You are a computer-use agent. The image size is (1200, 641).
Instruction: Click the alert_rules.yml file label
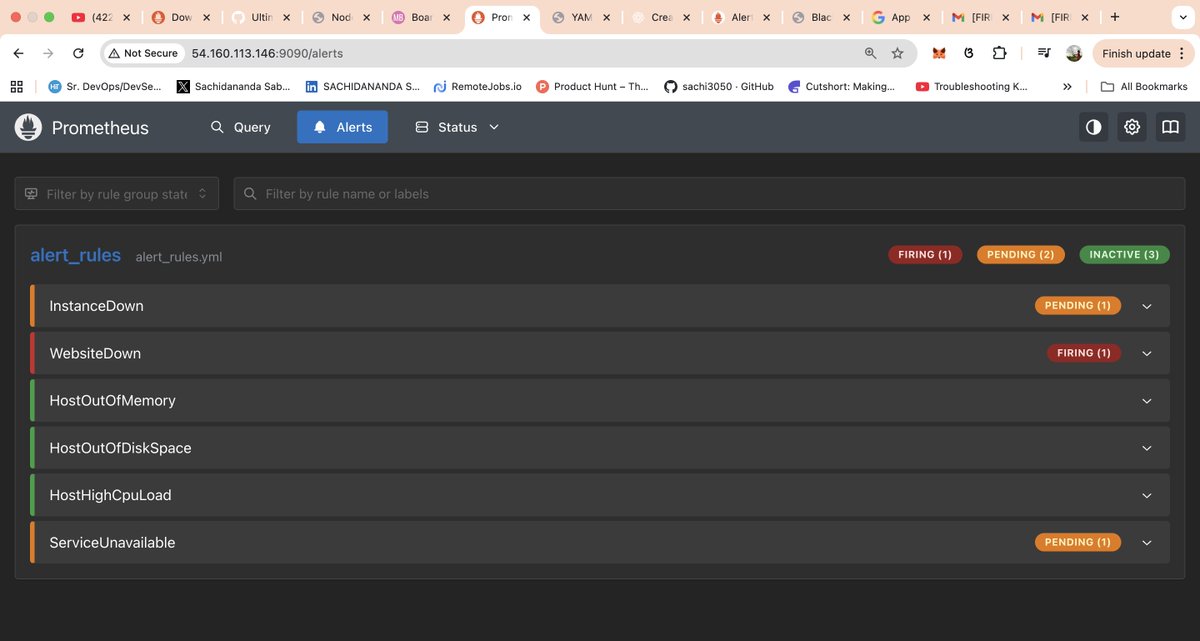click(179, 257)
